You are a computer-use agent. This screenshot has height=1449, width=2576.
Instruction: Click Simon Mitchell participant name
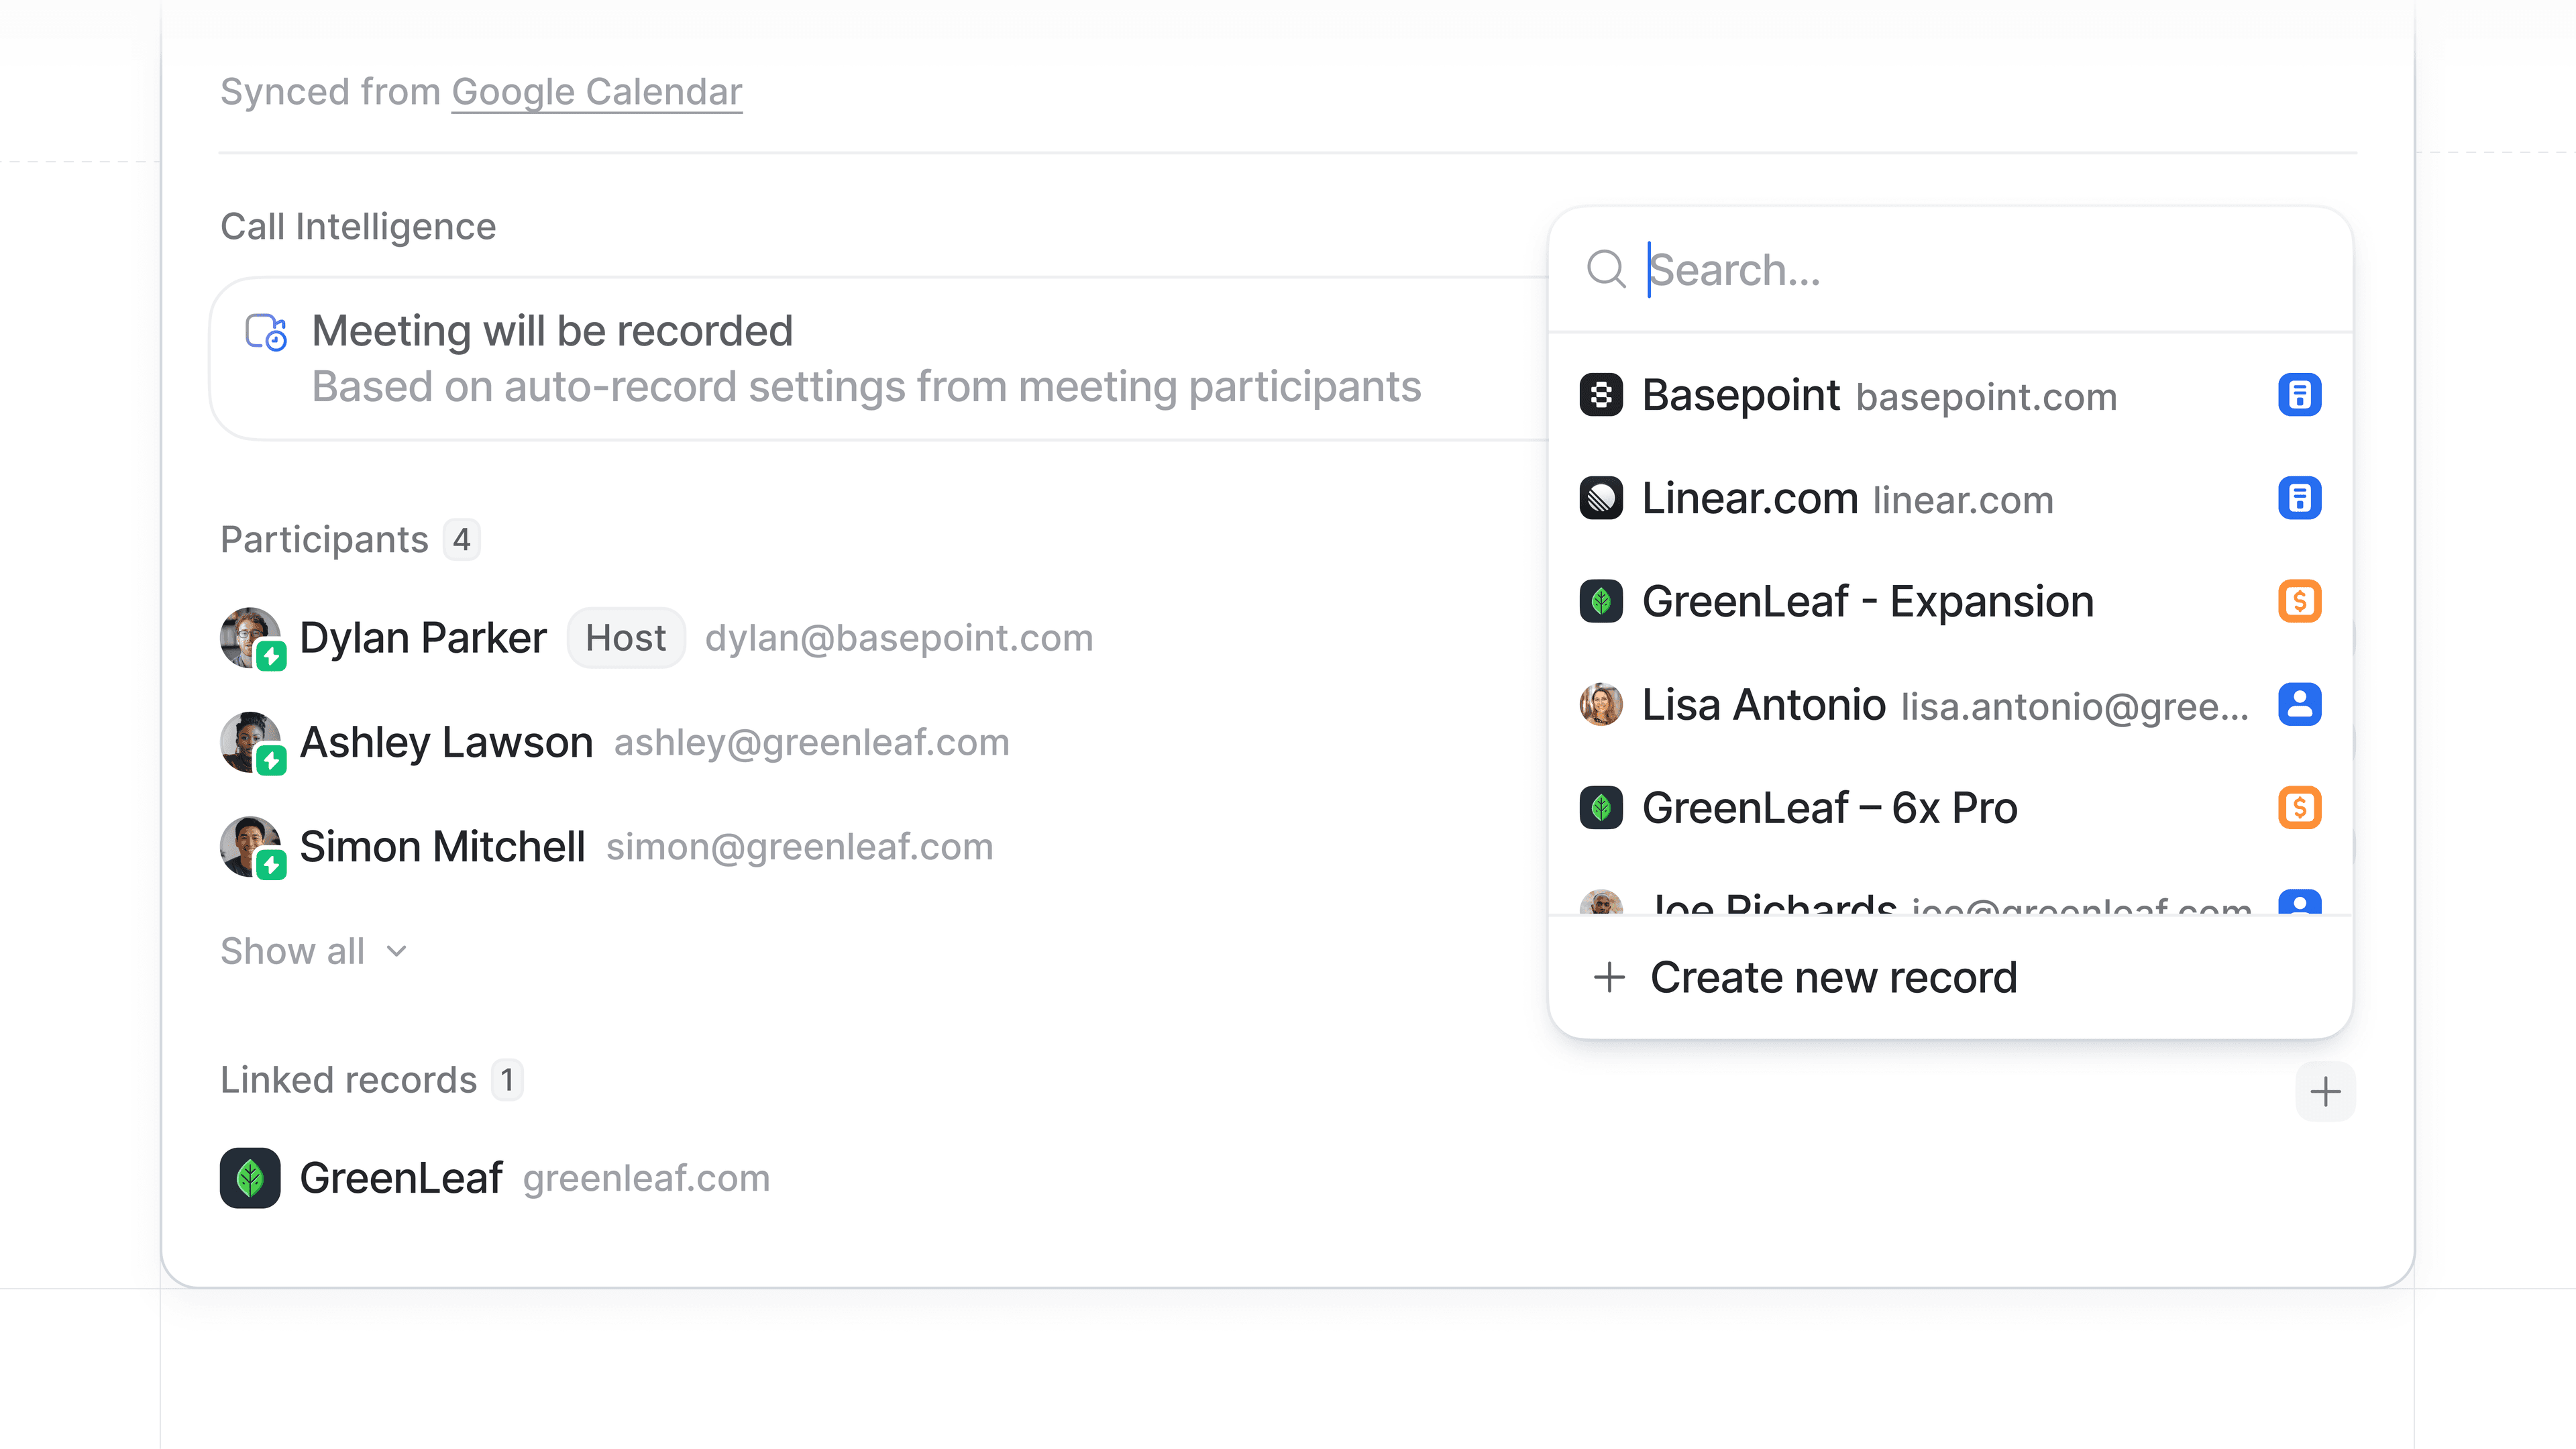pyautogui.click(x=442, y=846)
